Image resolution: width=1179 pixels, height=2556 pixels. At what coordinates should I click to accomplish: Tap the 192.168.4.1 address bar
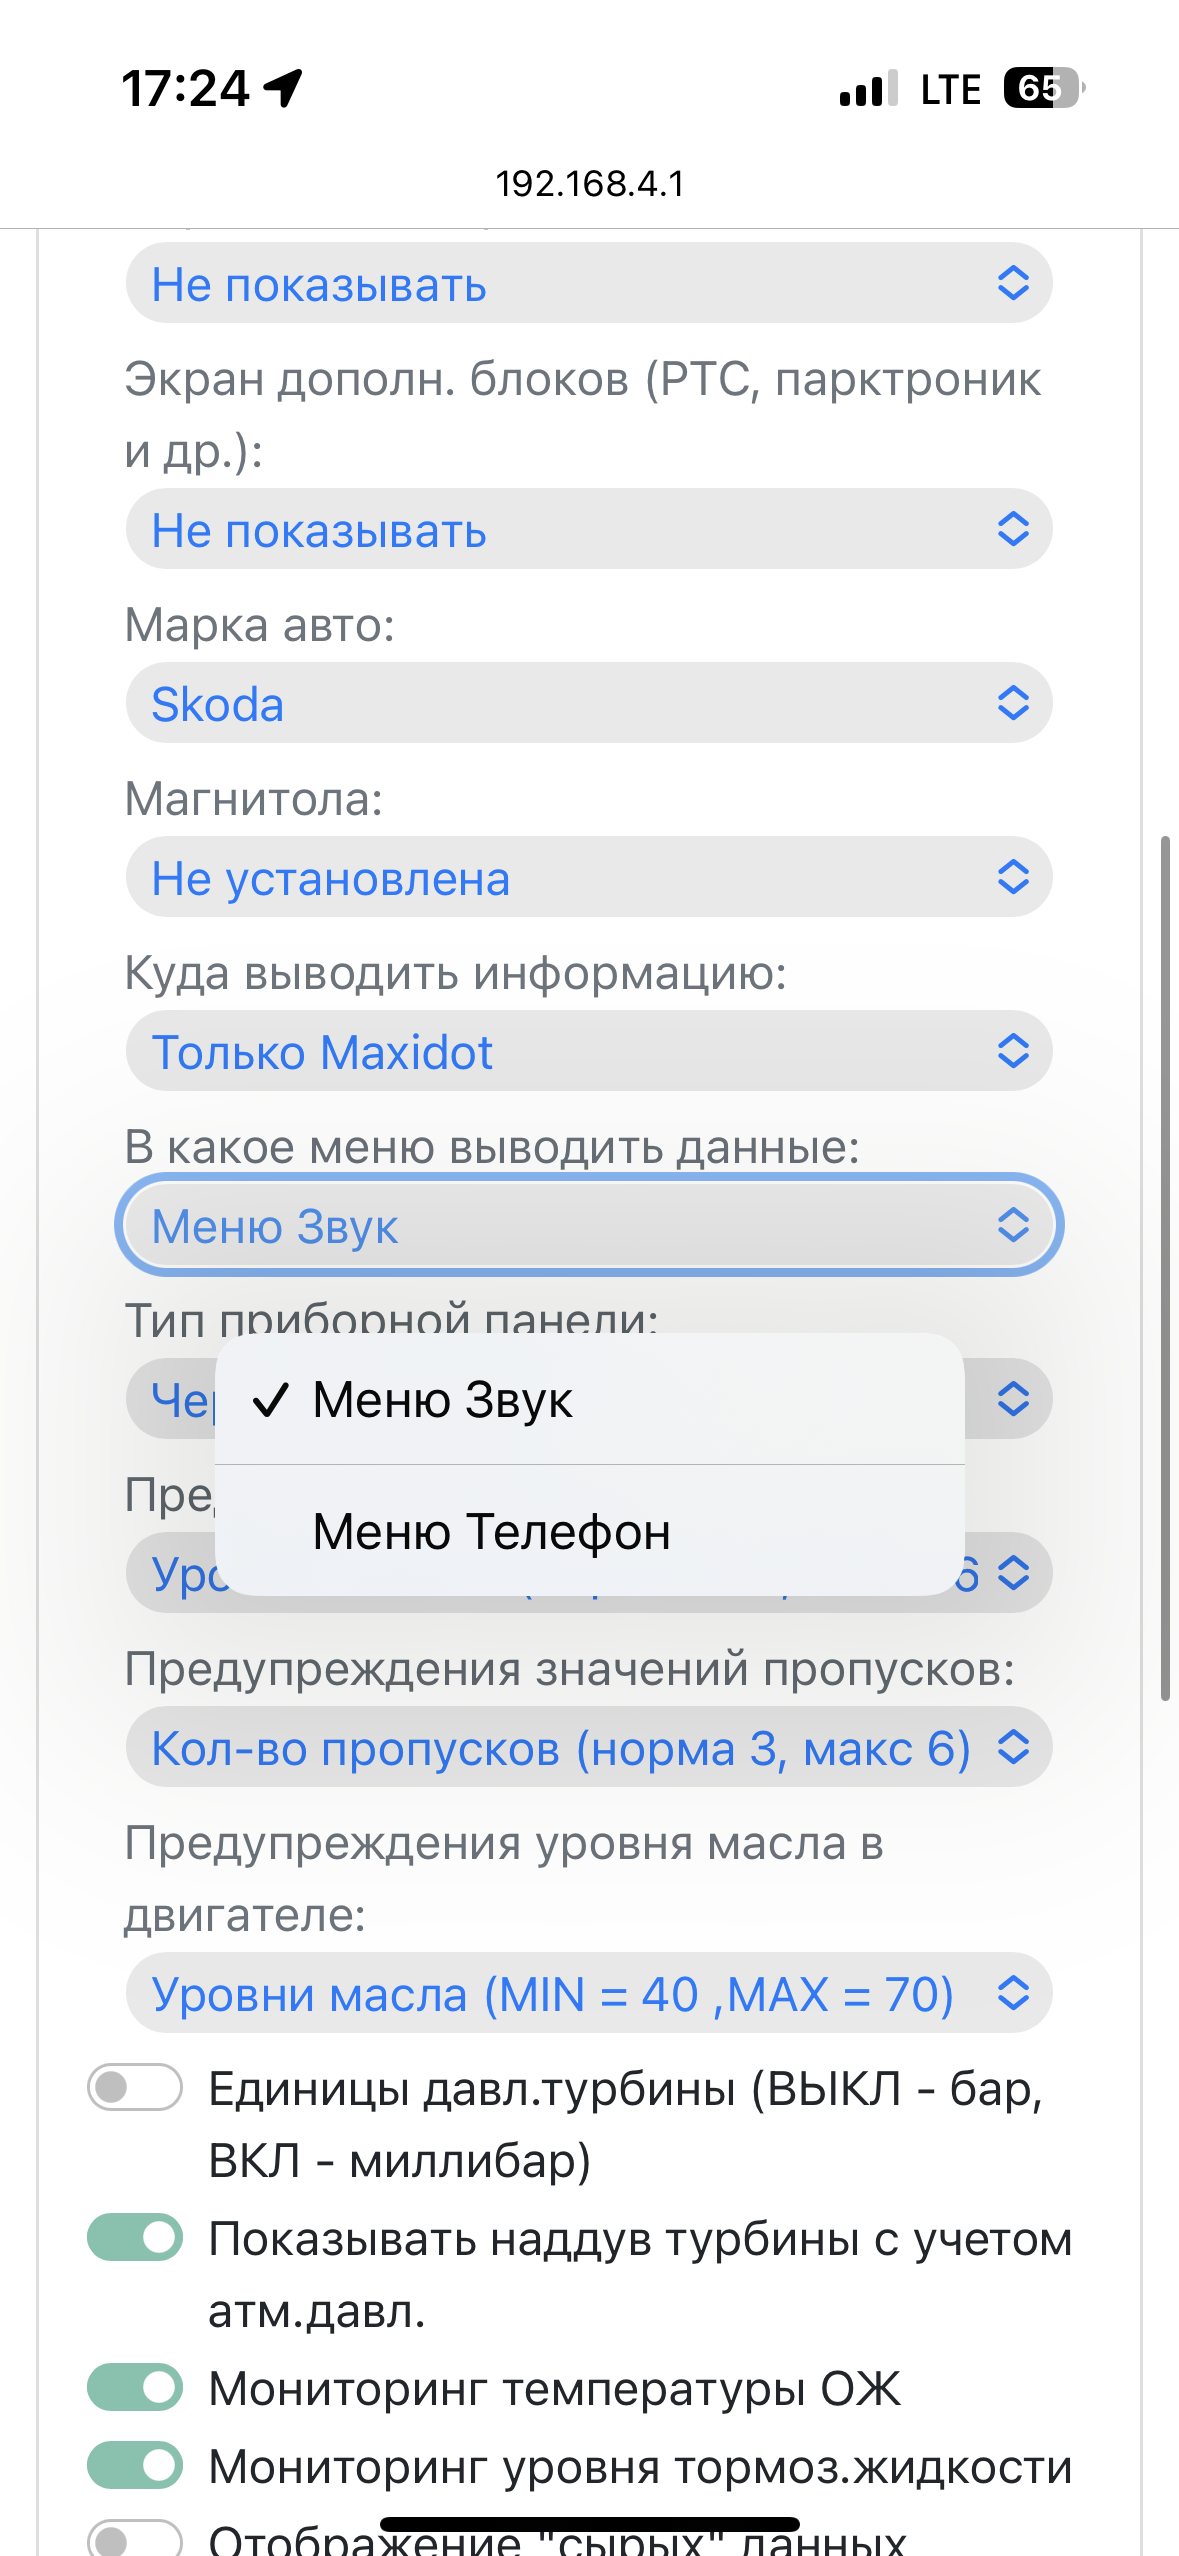[590, 184]
